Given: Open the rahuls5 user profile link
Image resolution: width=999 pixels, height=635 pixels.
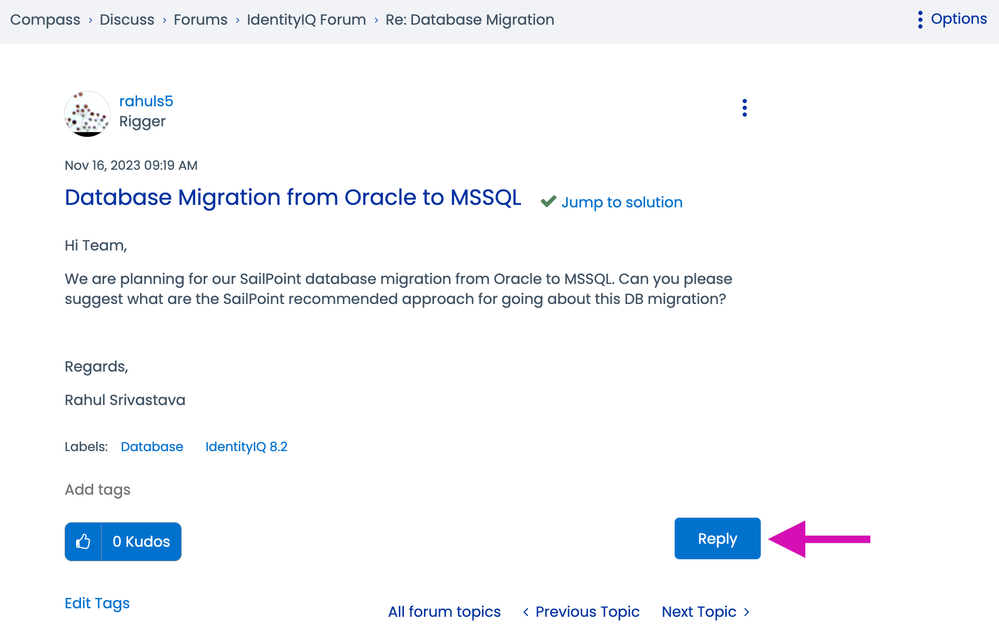Looking at the screenshot, I should (x=146, y=101).
